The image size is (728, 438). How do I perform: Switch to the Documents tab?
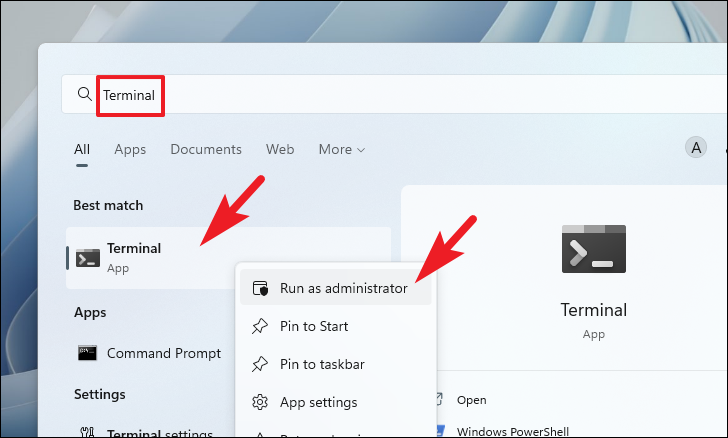[x=206, y=150]
